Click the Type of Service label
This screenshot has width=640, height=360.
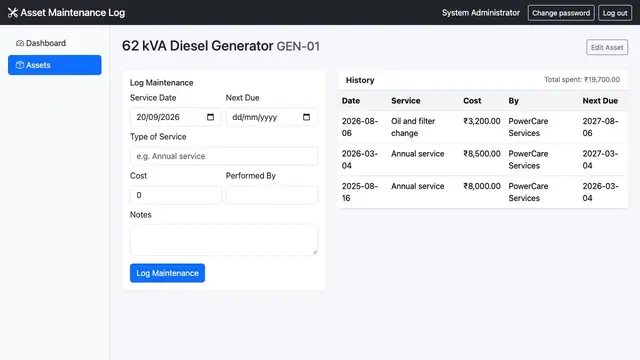pos(158,137)
